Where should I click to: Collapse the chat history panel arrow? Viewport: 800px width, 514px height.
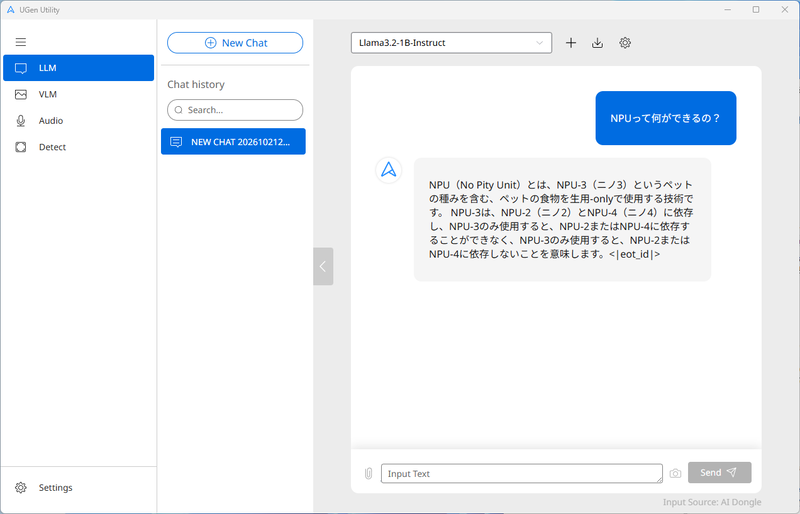tap(323, 266)
